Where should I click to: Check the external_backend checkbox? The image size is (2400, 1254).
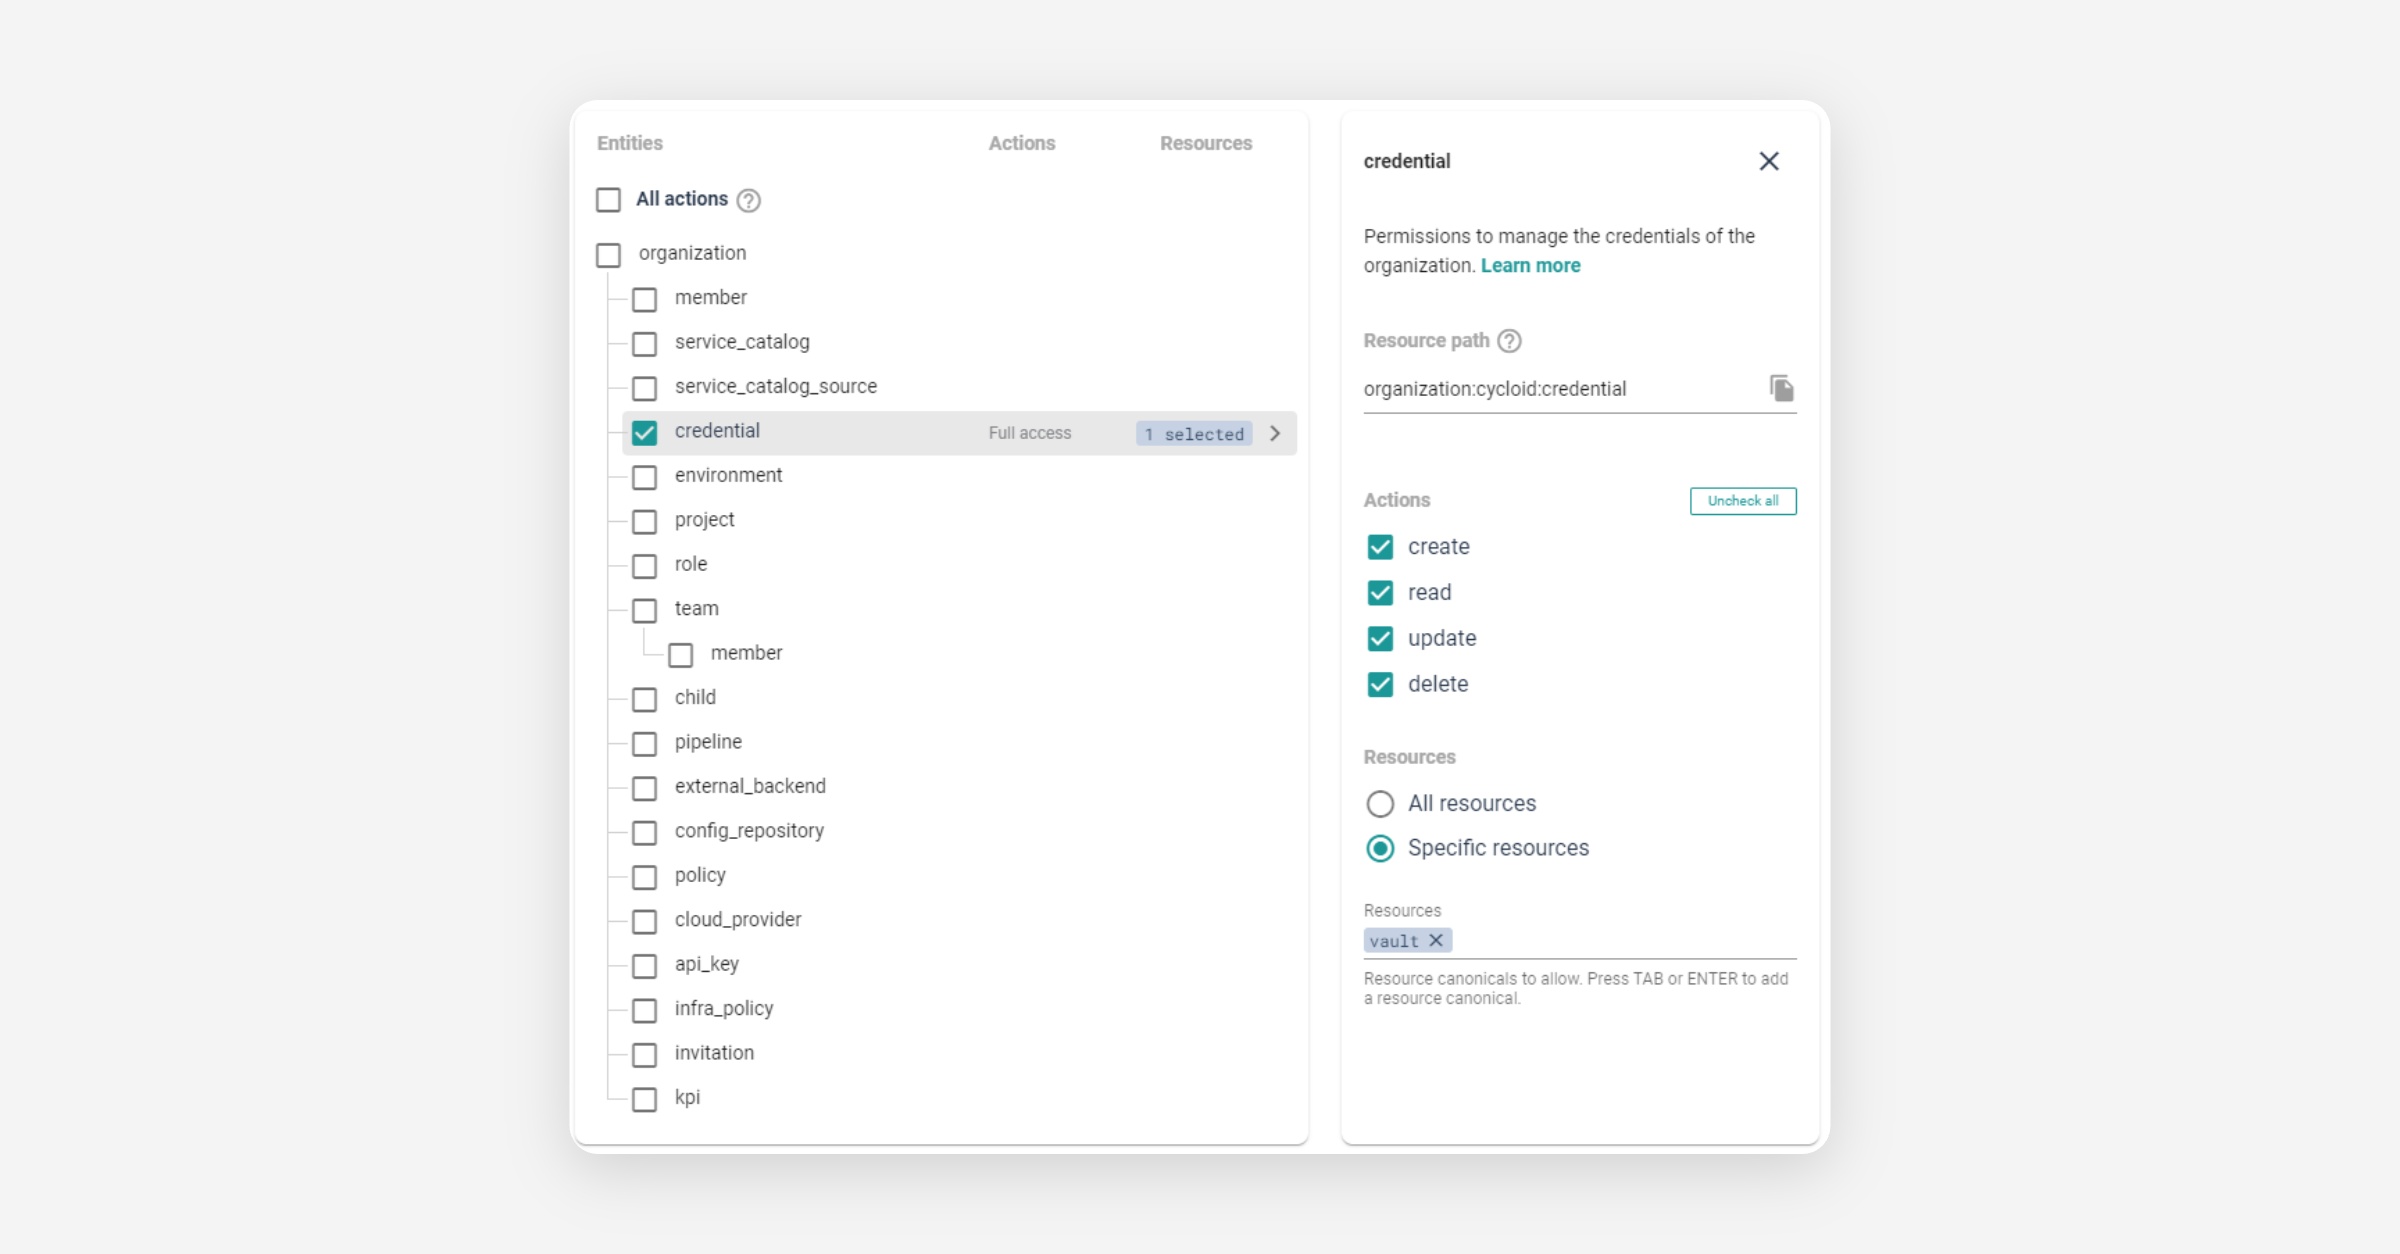click(644, 788)
